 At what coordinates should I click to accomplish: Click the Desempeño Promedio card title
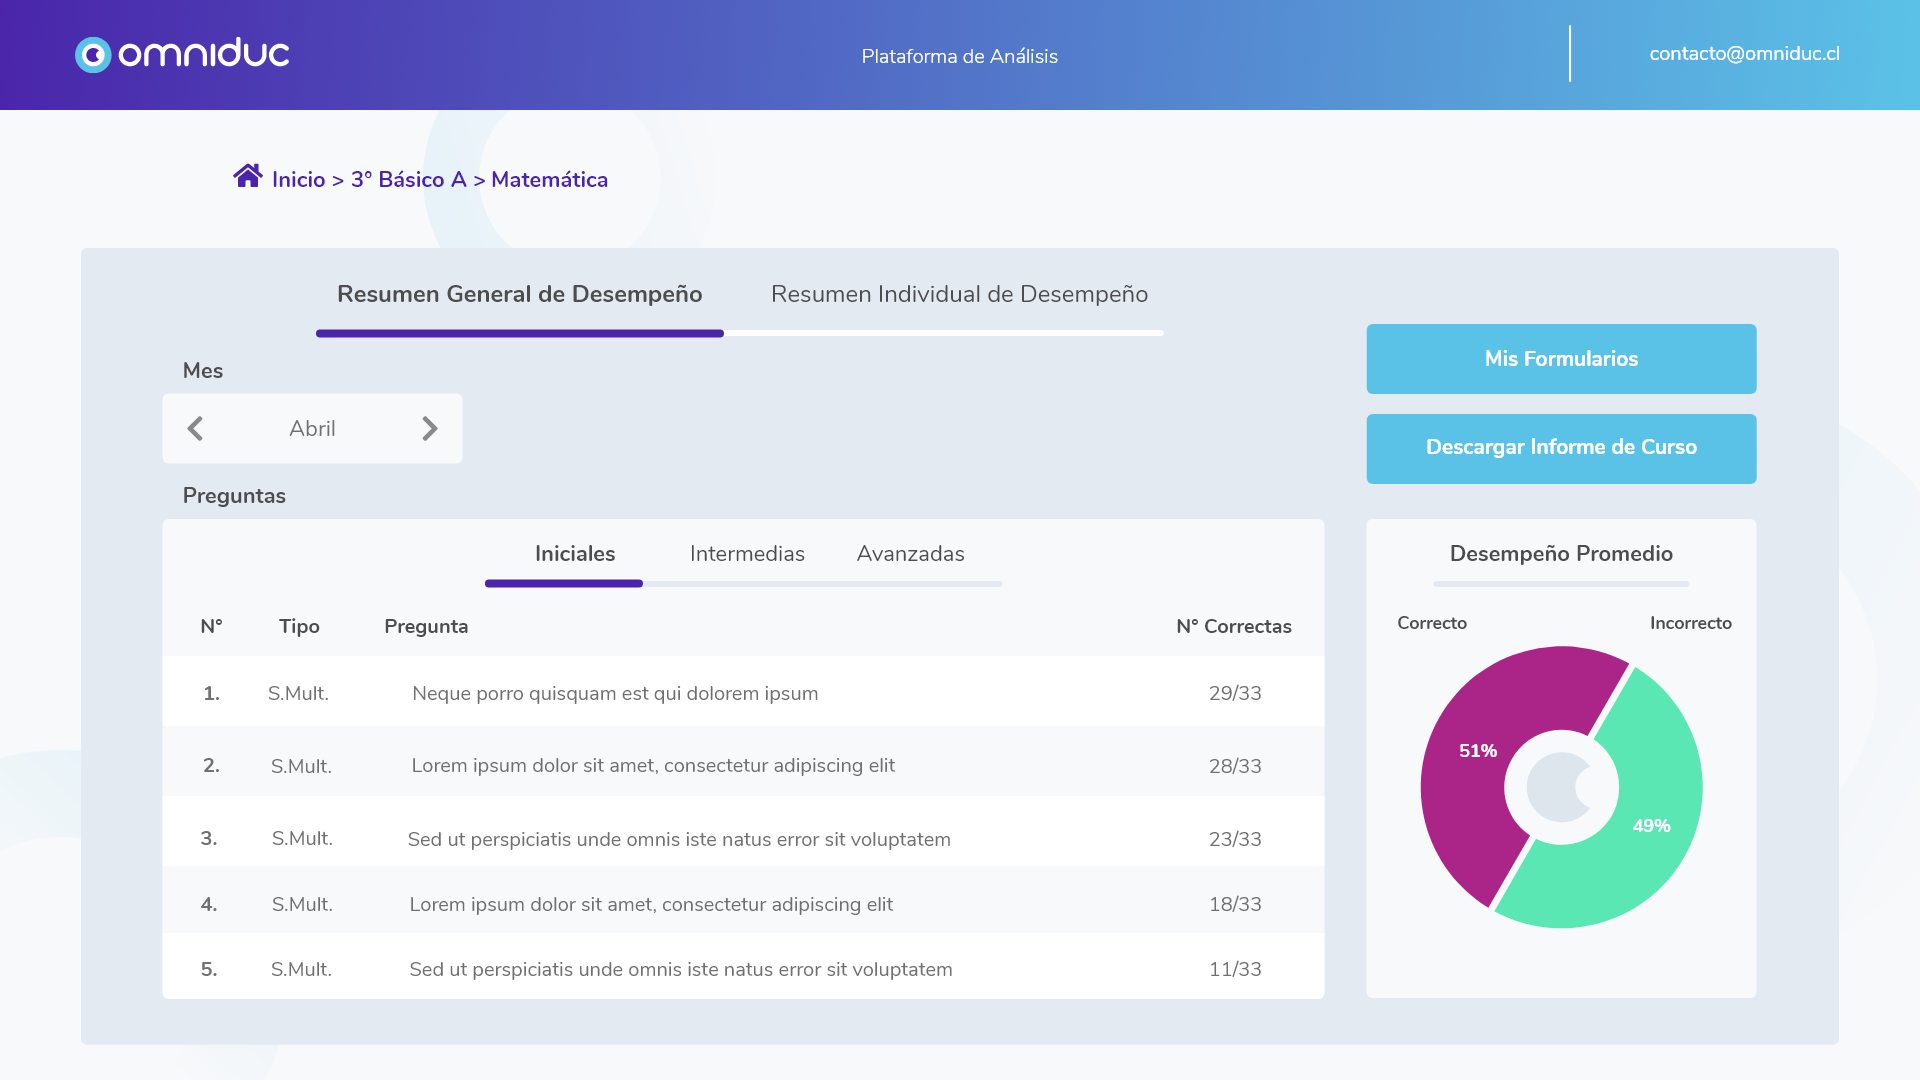pos(1561,554)
